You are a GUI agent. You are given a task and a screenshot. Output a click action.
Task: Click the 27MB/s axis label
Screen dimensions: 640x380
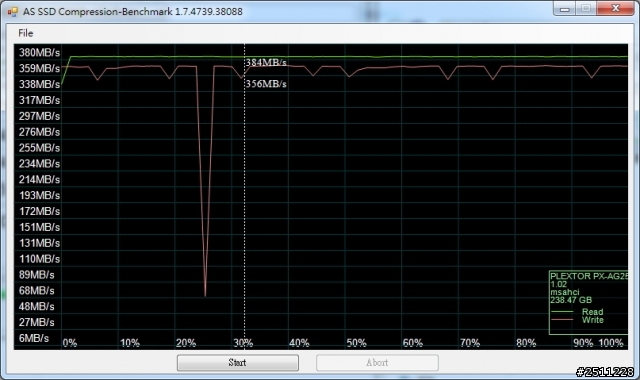(x=36, y=322)
